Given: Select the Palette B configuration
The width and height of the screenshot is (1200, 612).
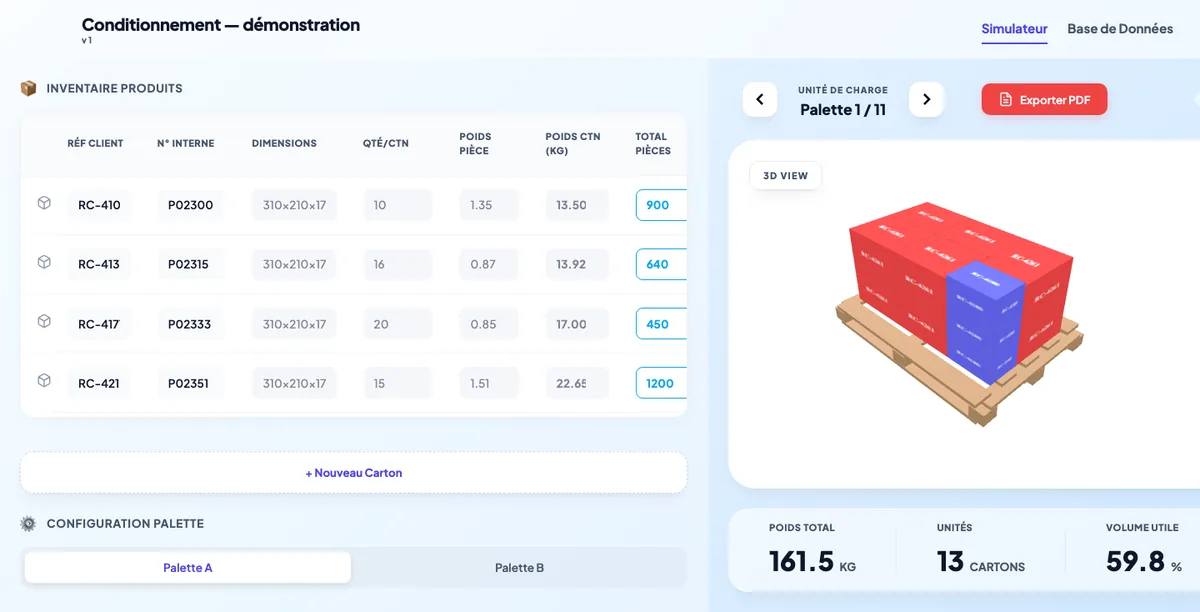Looking at the screenshot, I should click(x=519, y=568).
